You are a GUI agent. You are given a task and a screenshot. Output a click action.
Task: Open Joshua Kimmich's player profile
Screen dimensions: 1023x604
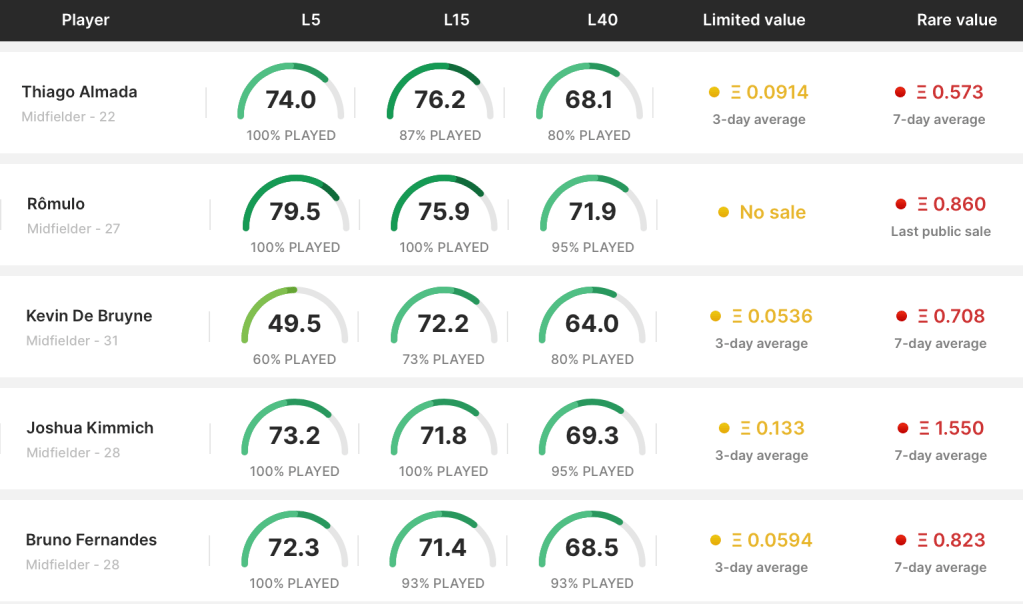pos(89,428)
